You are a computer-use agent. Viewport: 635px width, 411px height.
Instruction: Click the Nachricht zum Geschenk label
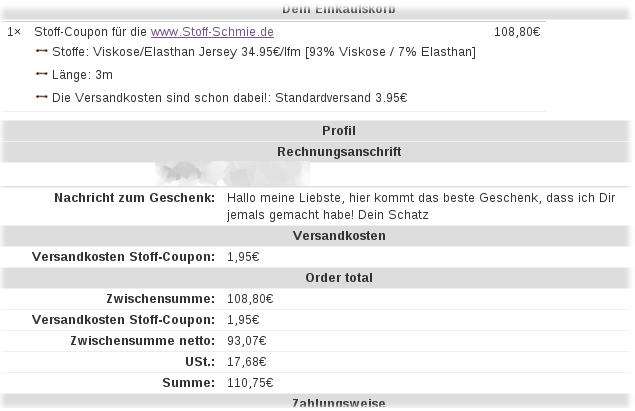click(x=134, y=198)
